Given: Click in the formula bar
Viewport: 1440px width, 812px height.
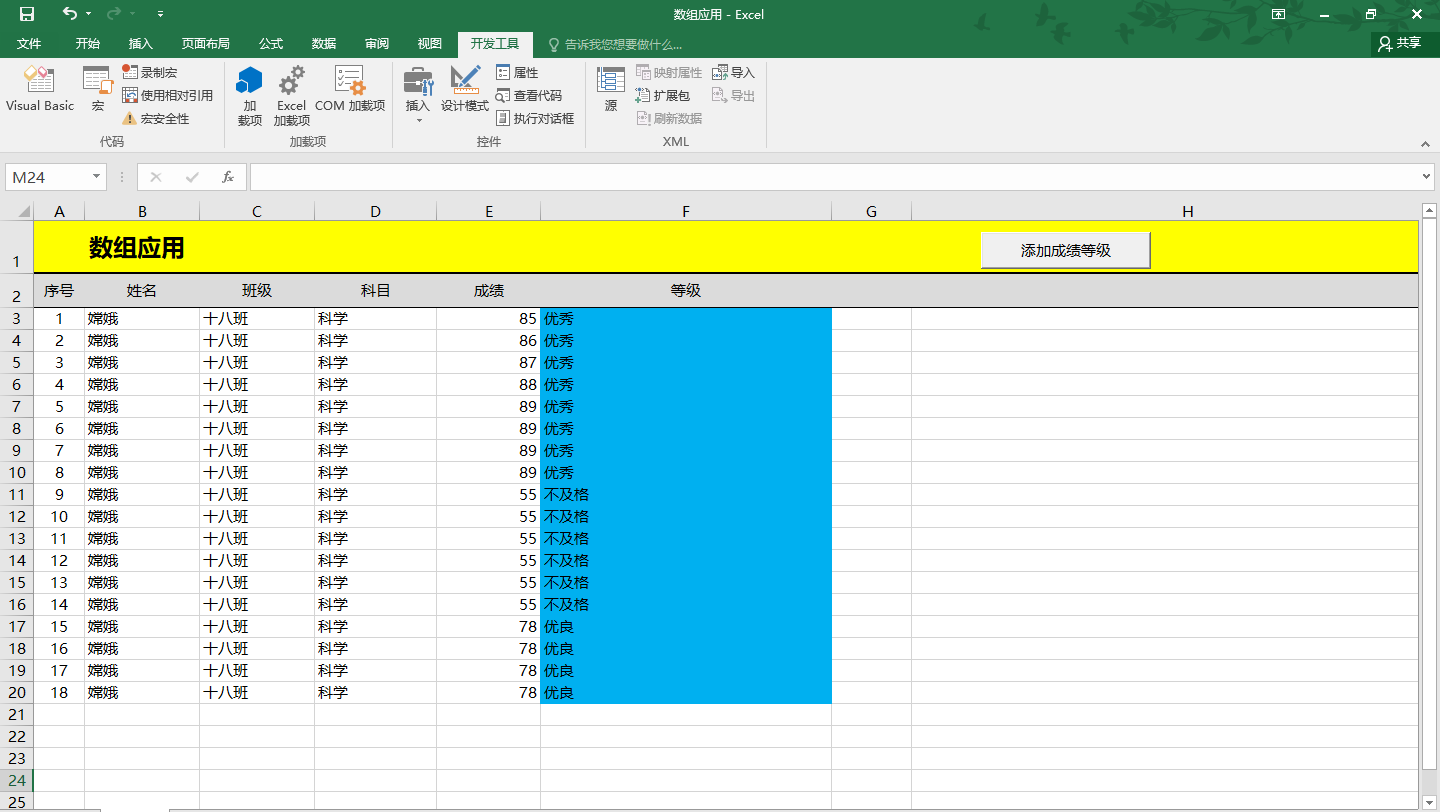Looking at the screenshot, I should (x=836, y=177).
